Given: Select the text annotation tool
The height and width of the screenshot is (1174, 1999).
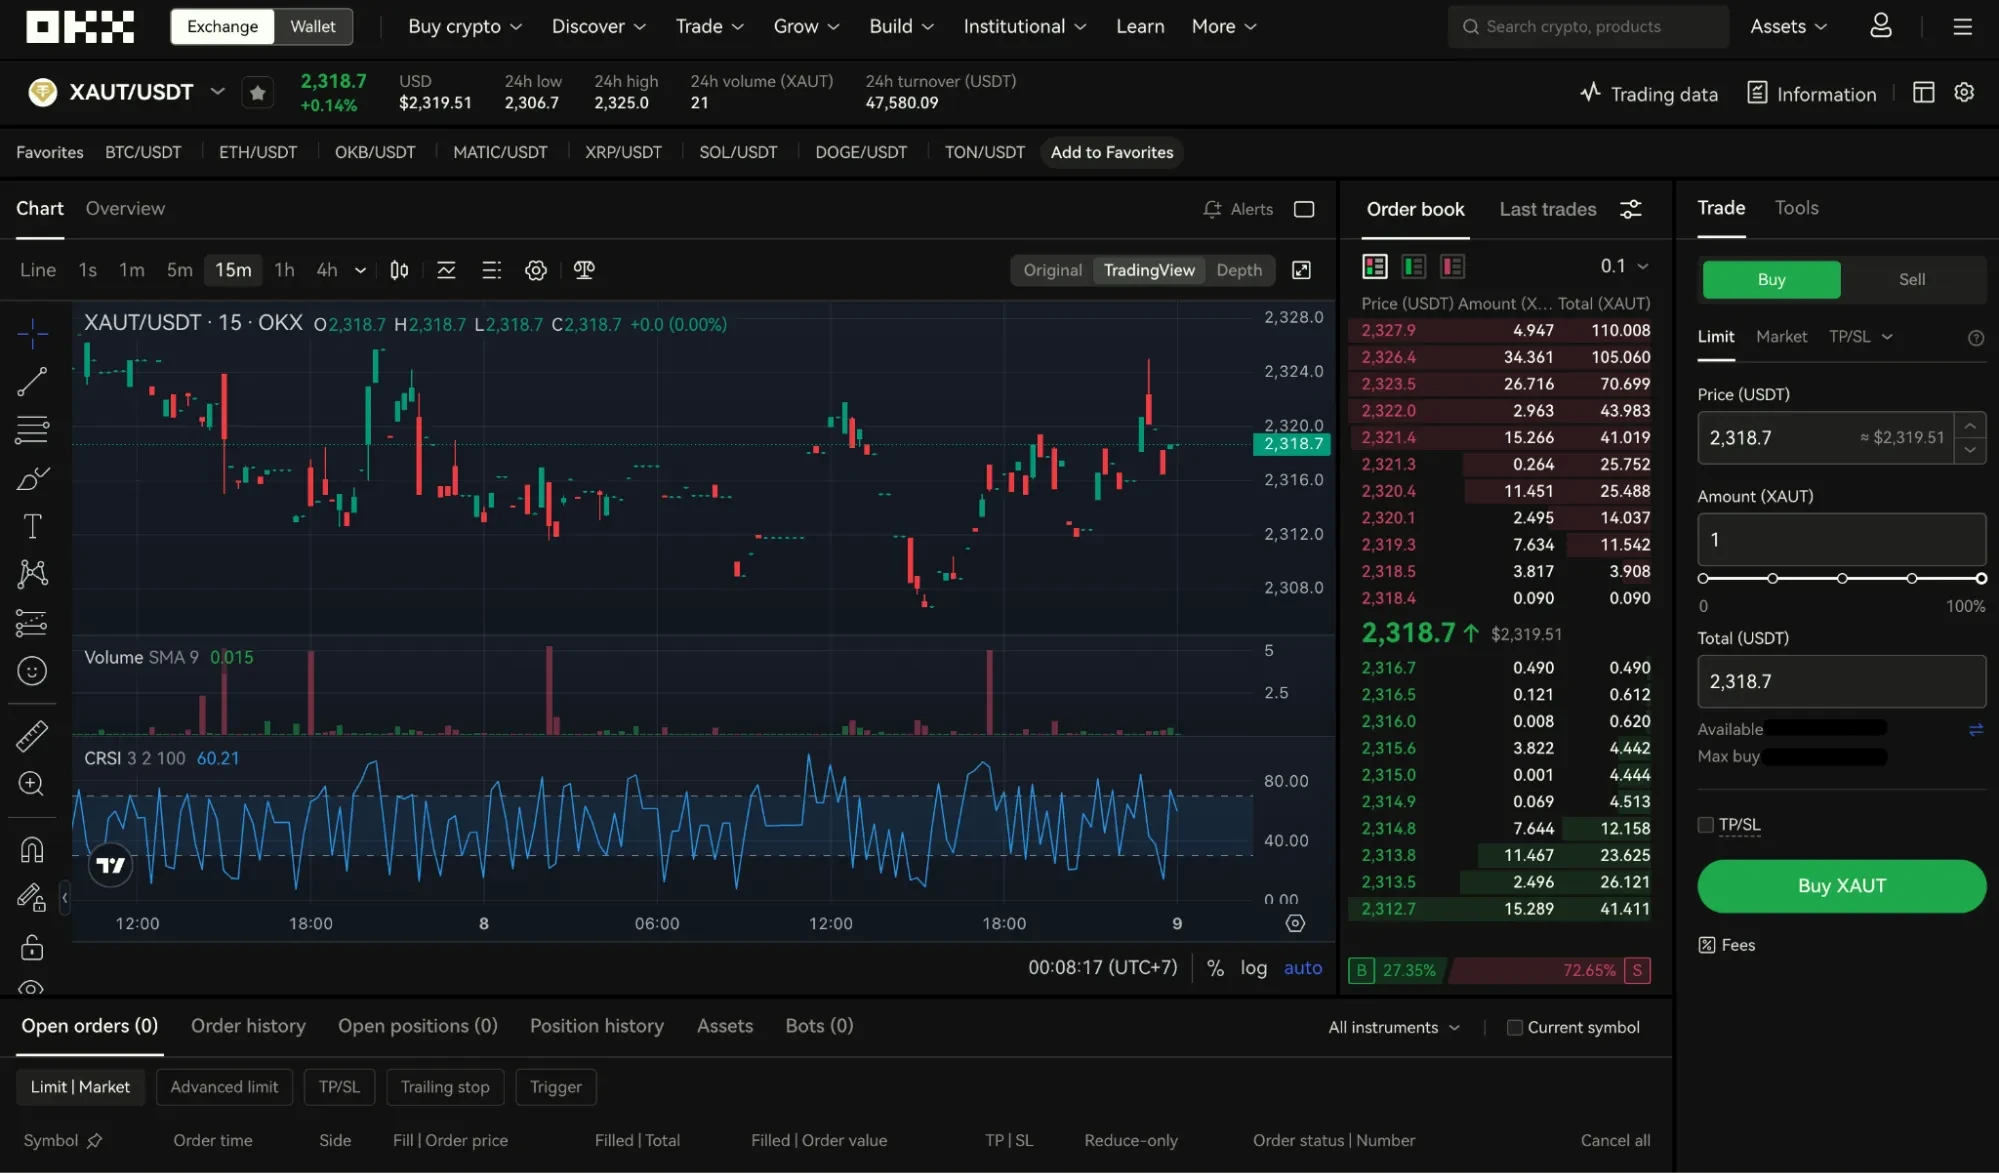Looking at the screenshot, I should (x=32, y=526).
